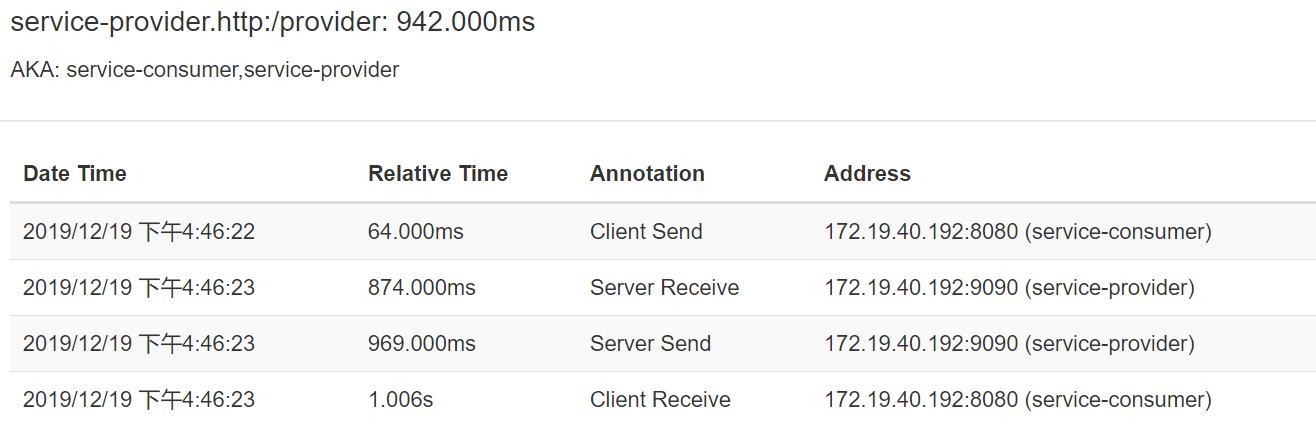Click the span title service-provider.http:/provider

(199, 22)
